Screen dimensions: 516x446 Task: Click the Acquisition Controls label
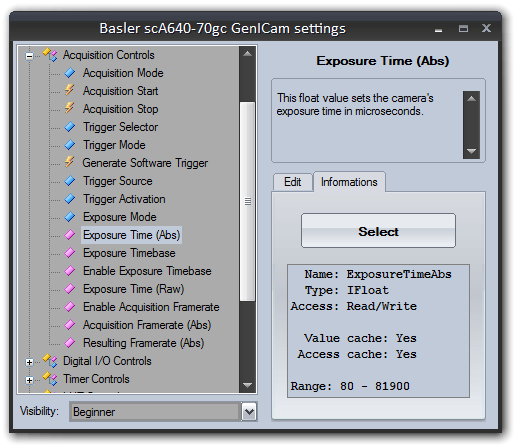(109, 55)
